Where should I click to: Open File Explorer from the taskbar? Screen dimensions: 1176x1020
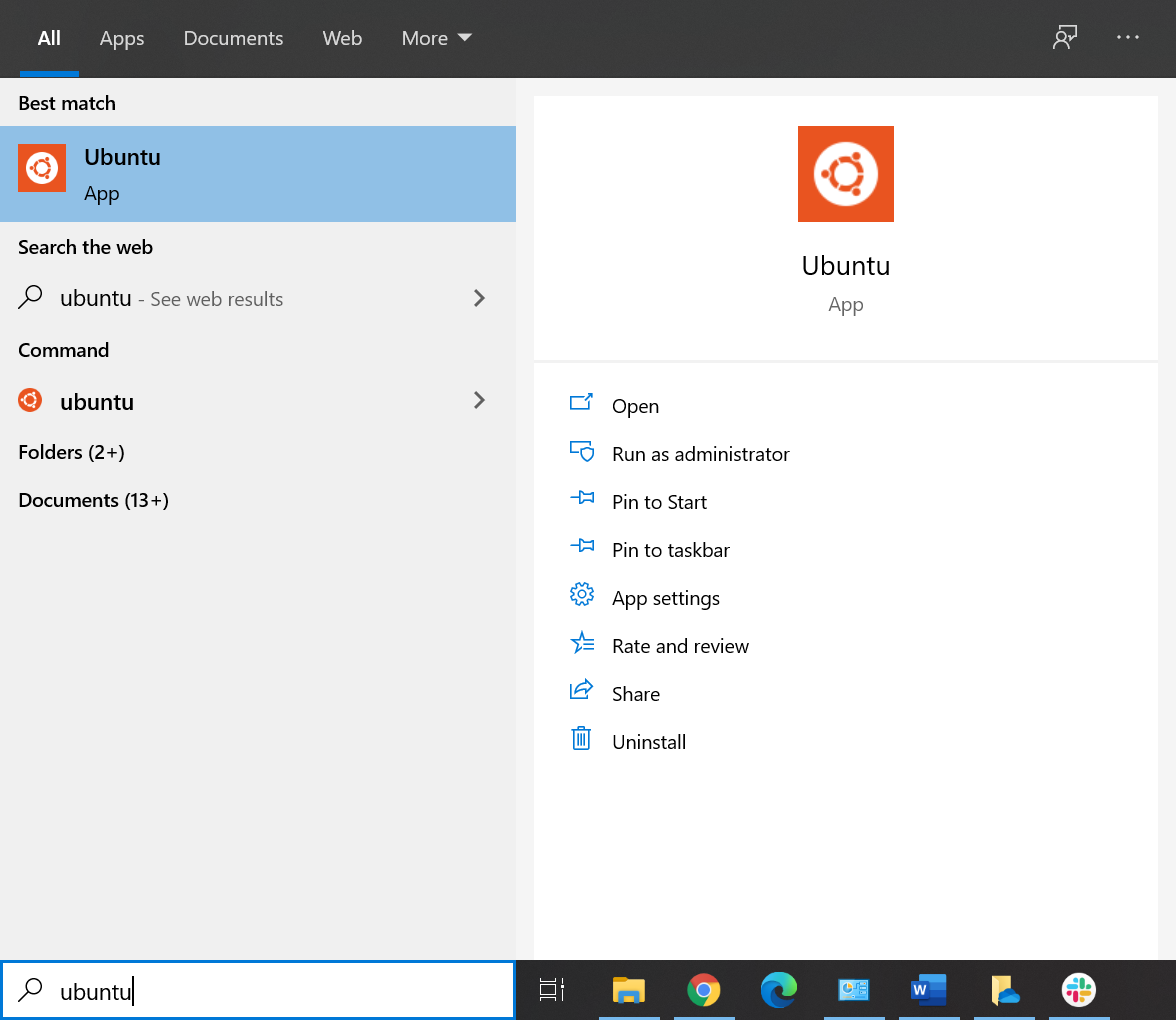(x=629, y=991)
